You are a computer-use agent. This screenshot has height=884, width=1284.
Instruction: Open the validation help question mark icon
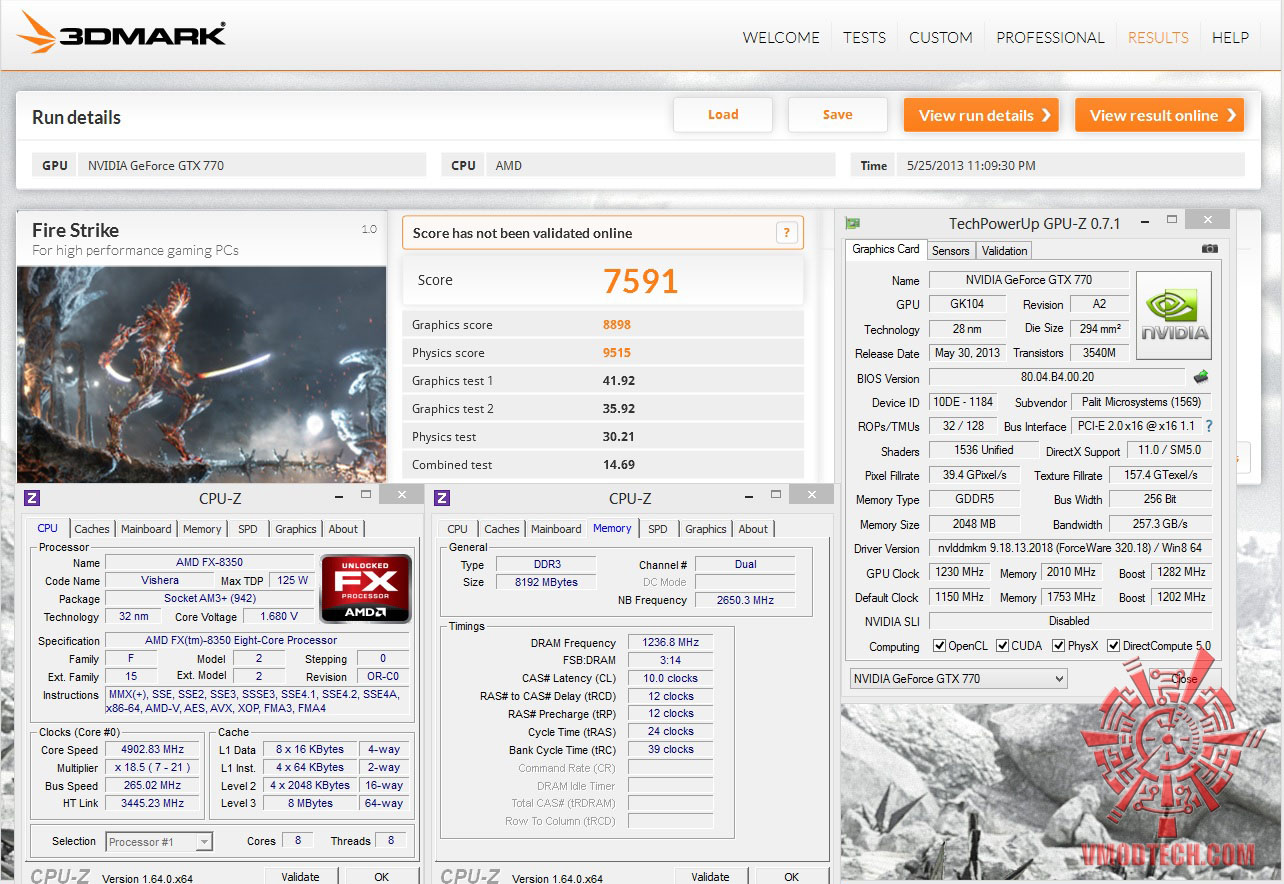tap(788, 233)
